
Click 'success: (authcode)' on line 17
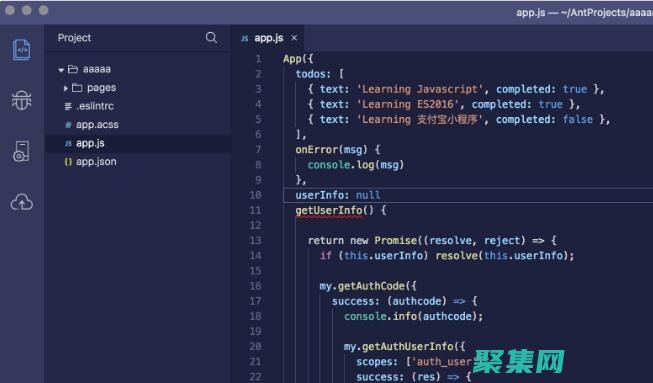[389, 301]
